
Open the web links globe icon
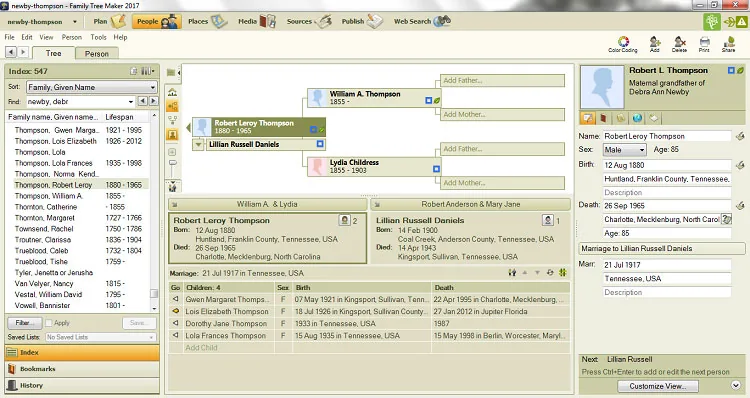637,118
